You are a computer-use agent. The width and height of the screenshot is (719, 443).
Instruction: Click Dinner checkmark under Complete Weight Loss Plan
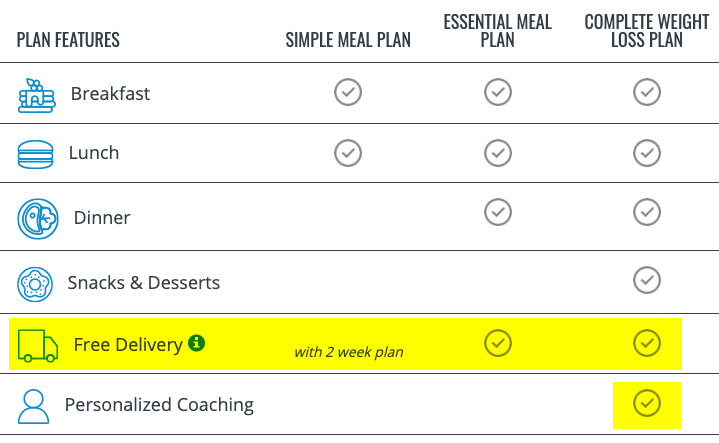(647, 212)
